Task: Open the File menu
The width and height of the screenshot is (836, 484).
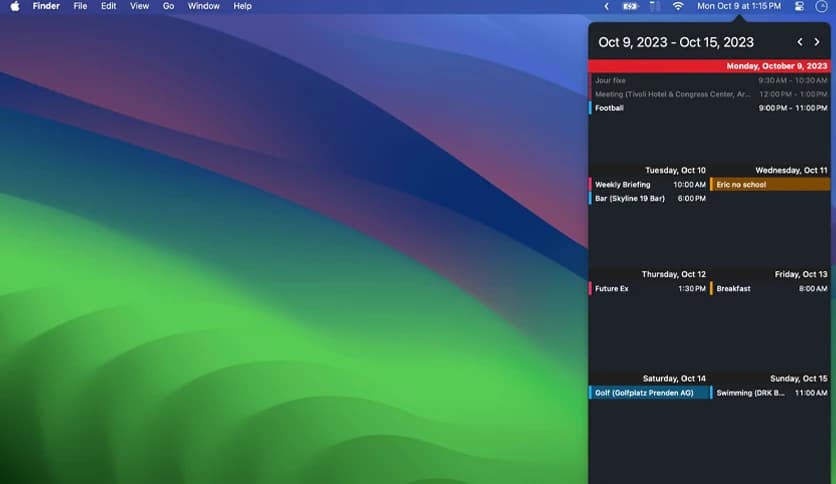Action: [80, 6]
